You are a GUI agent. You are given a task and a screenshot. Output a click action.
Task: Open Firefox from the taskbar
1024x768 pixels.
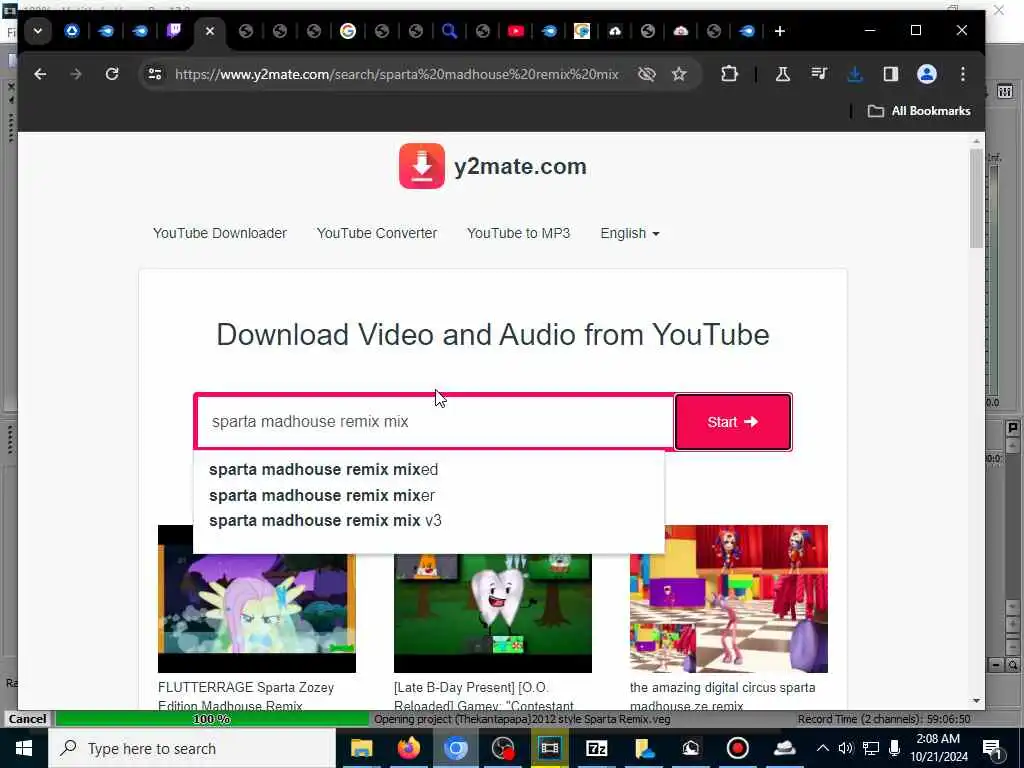pyautogui.click(x=409, y=748)
